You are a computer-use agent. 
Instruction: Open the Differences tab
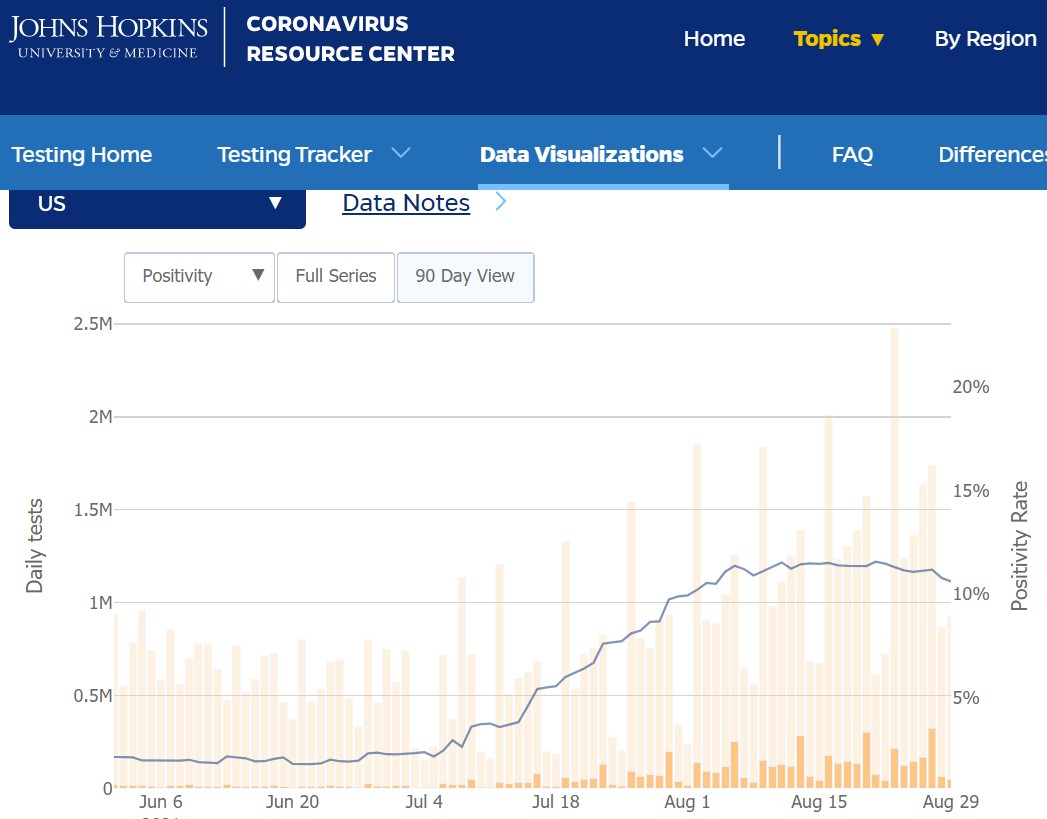click(992, 154)
